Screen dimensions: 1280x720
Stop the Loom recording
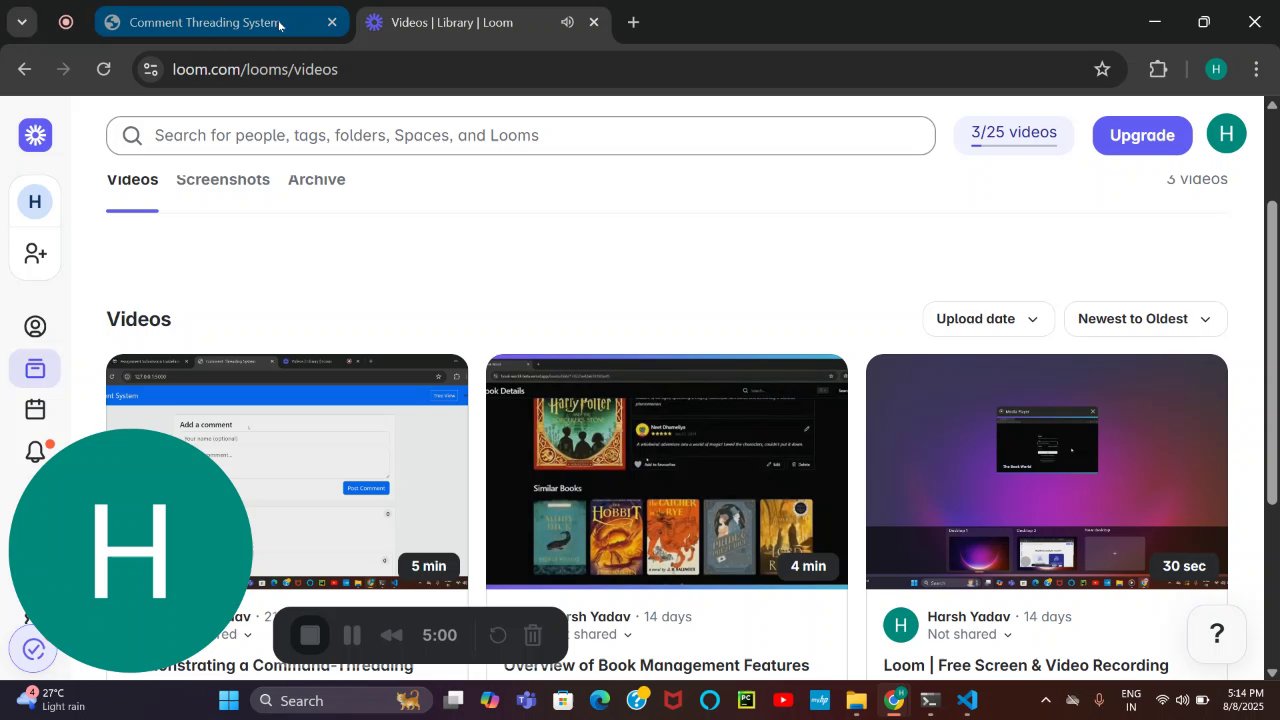coord(310,635)
